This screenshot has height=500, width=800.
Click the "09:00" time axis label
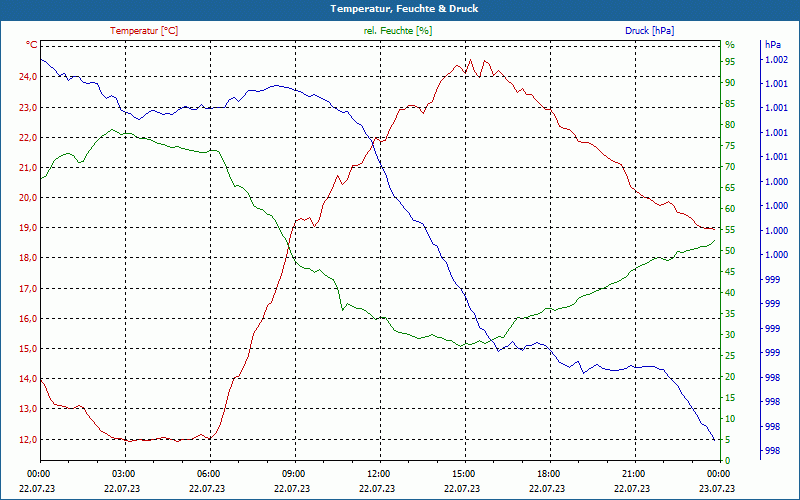pyautogui.click(x=293, y=473)
